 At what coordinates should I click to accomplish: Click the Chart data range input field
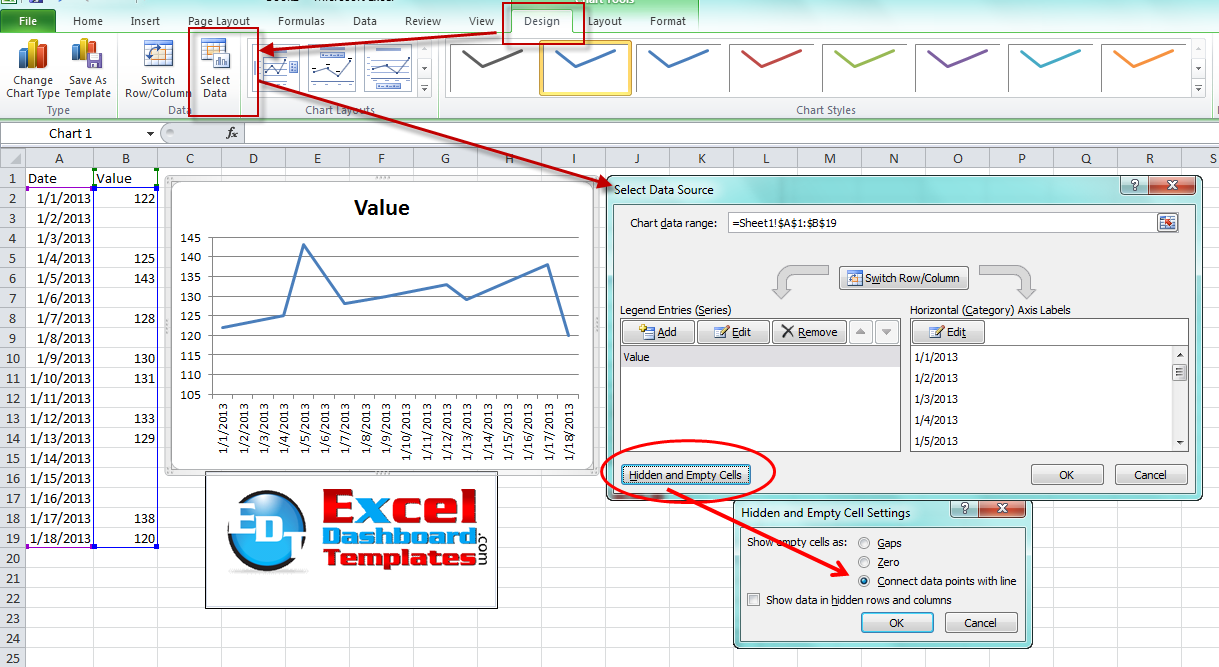click(940, 223)
